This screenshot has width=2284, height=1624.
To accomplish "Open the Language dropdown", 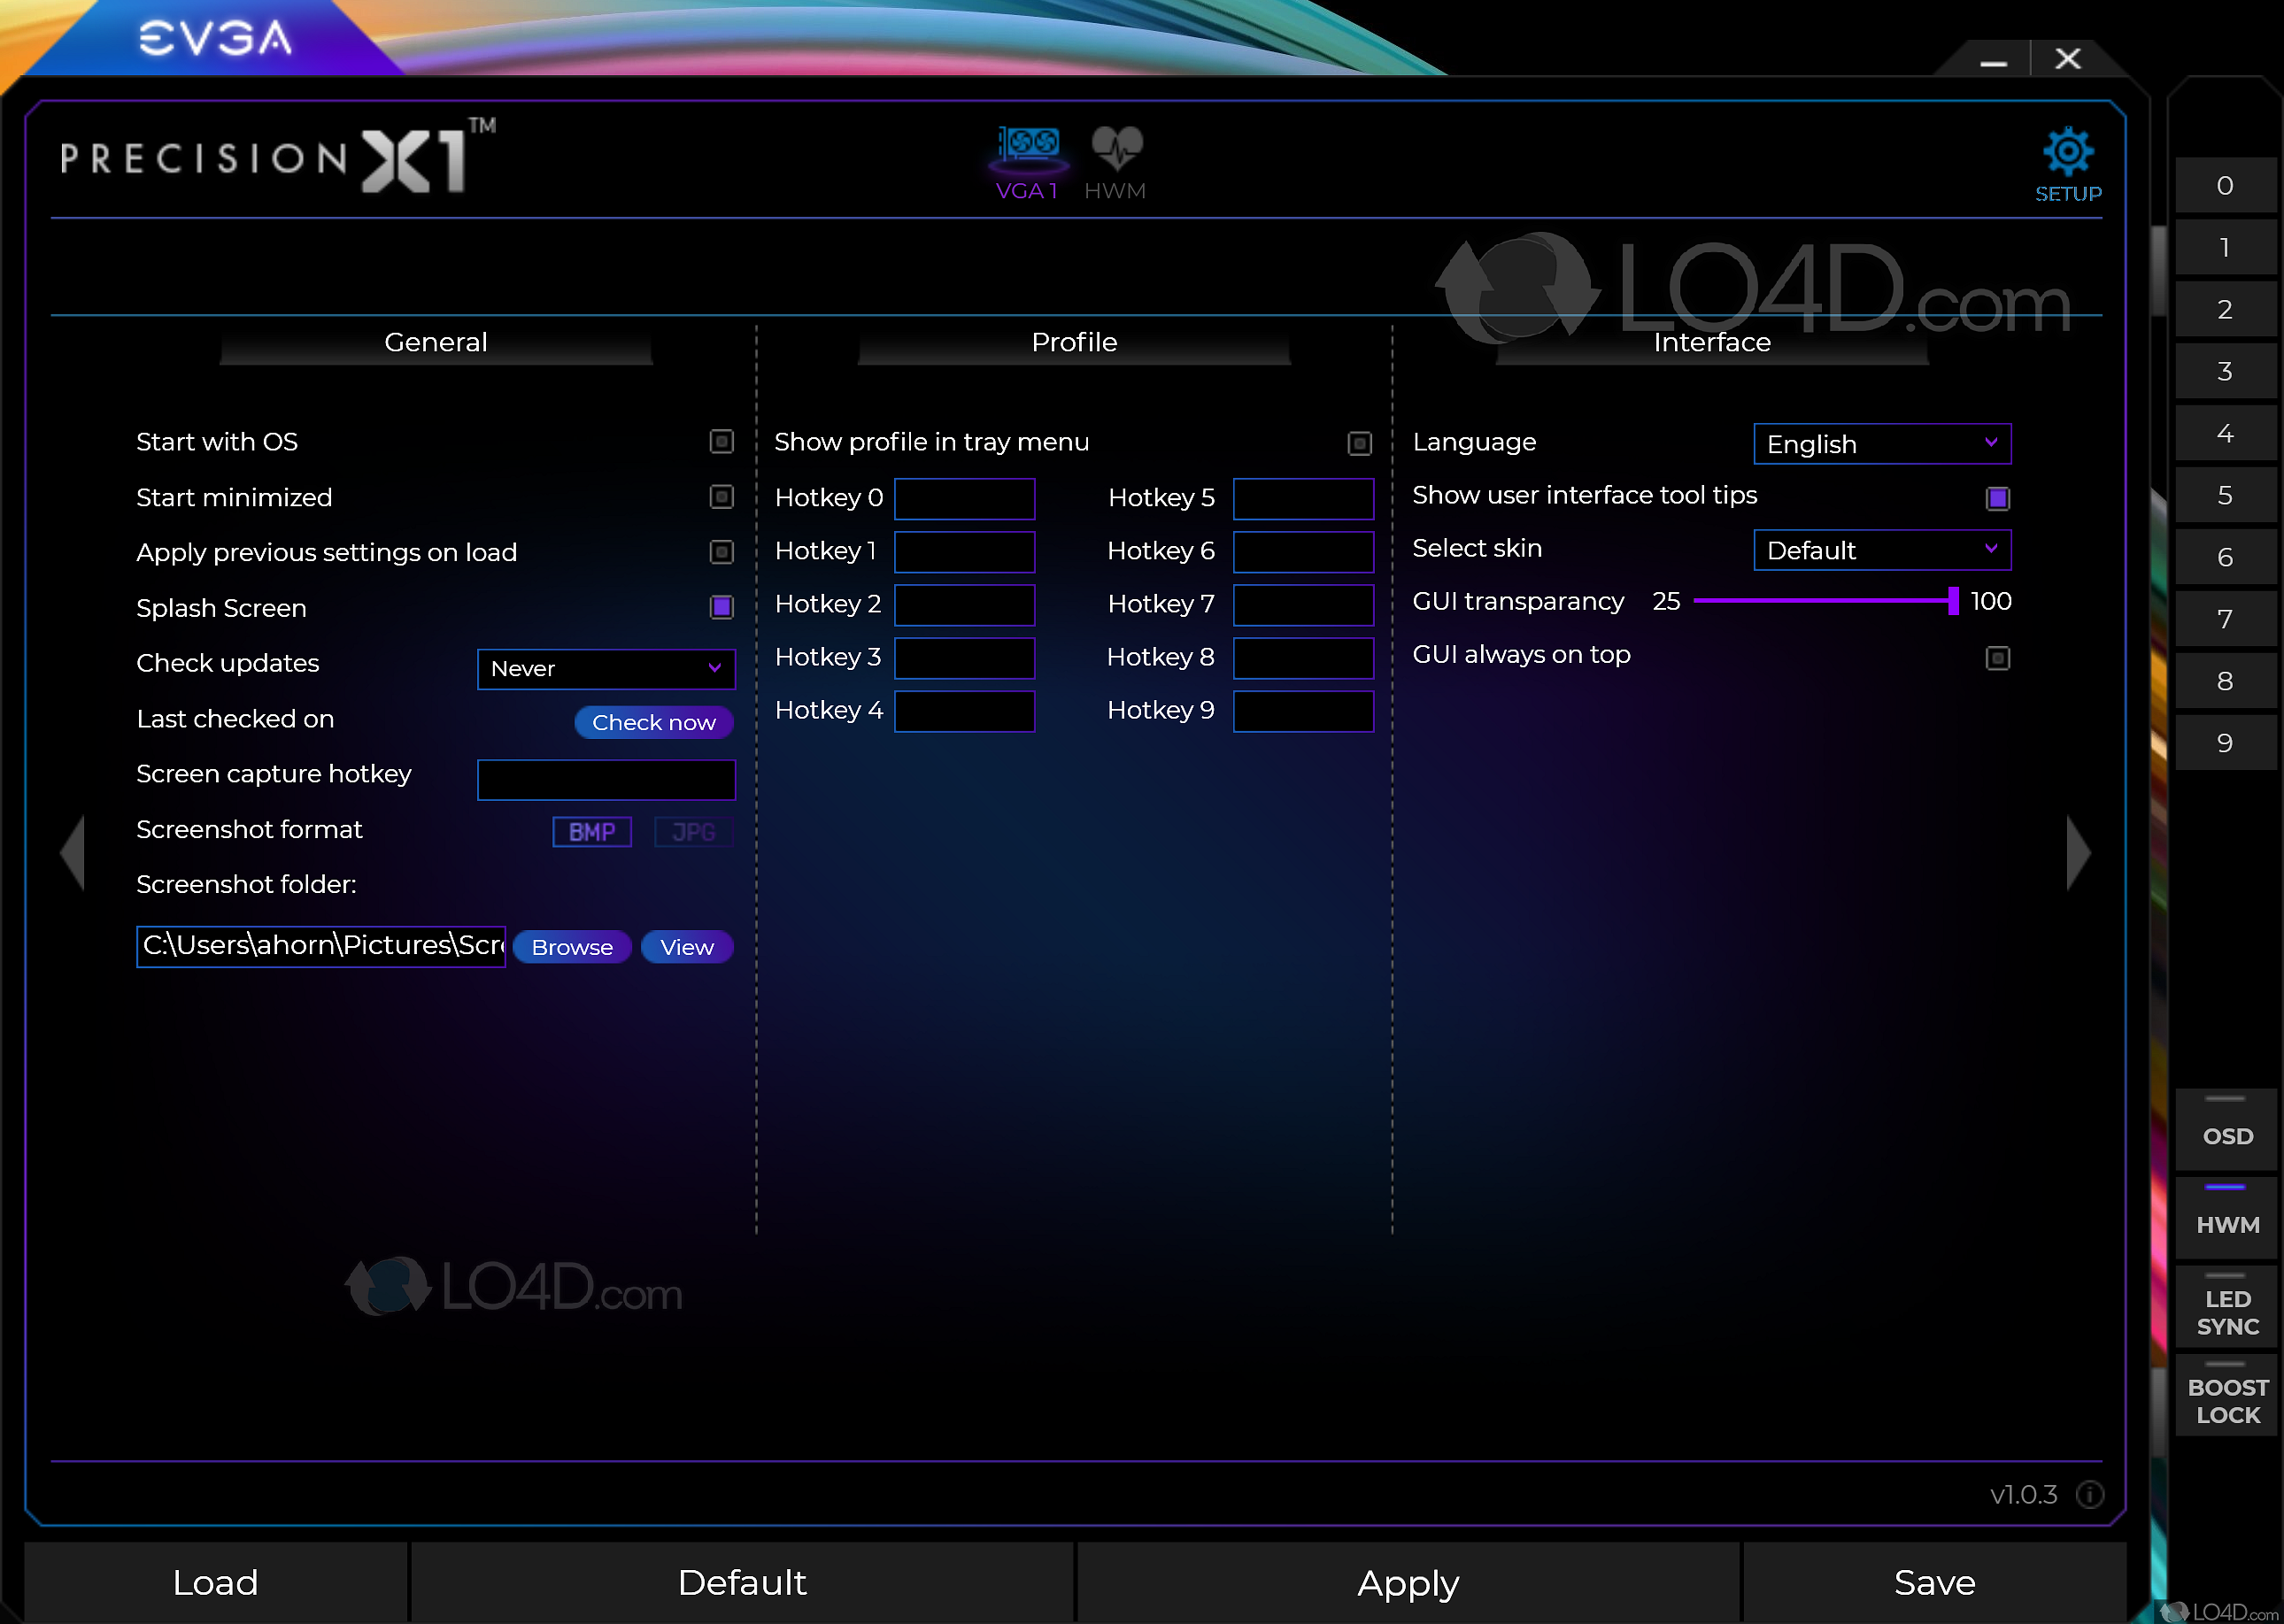I will point(1881,444).
